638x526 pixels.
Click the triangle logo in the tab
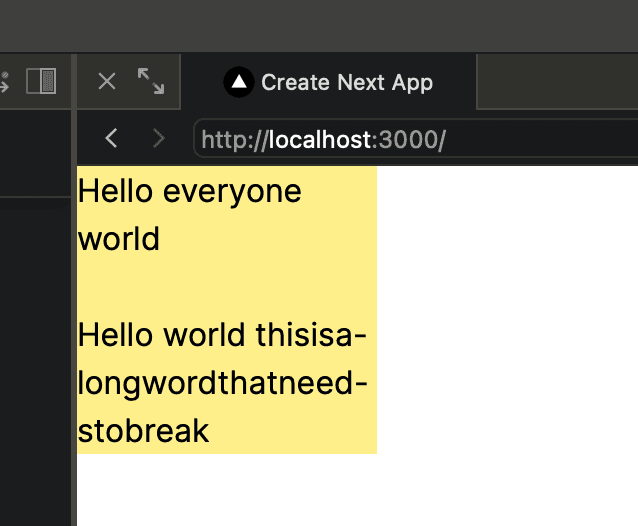tap(239, 82)
